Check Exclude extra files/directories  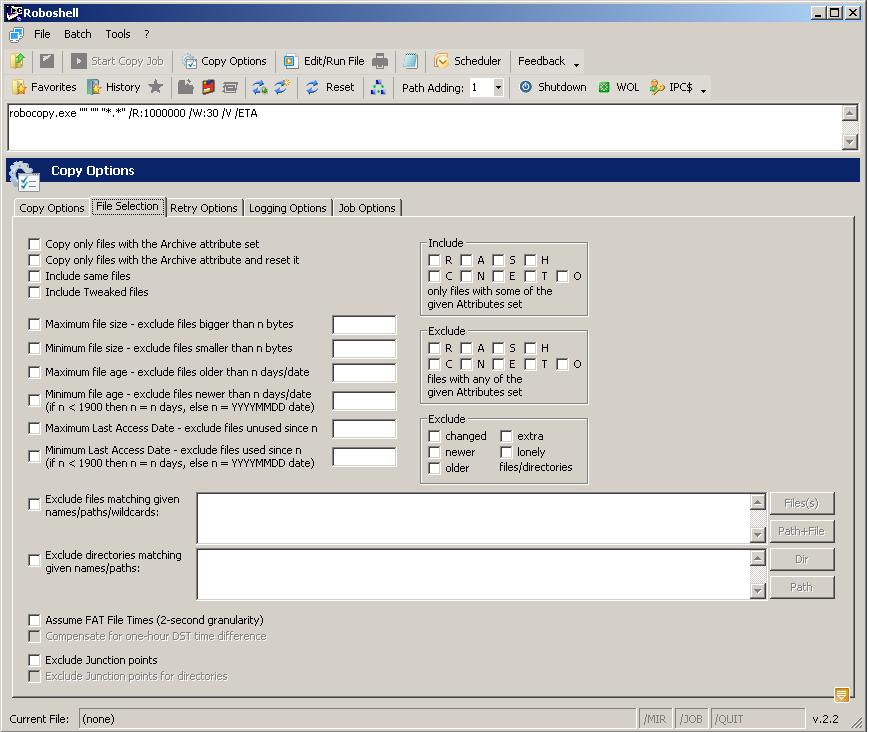(507, 437)
